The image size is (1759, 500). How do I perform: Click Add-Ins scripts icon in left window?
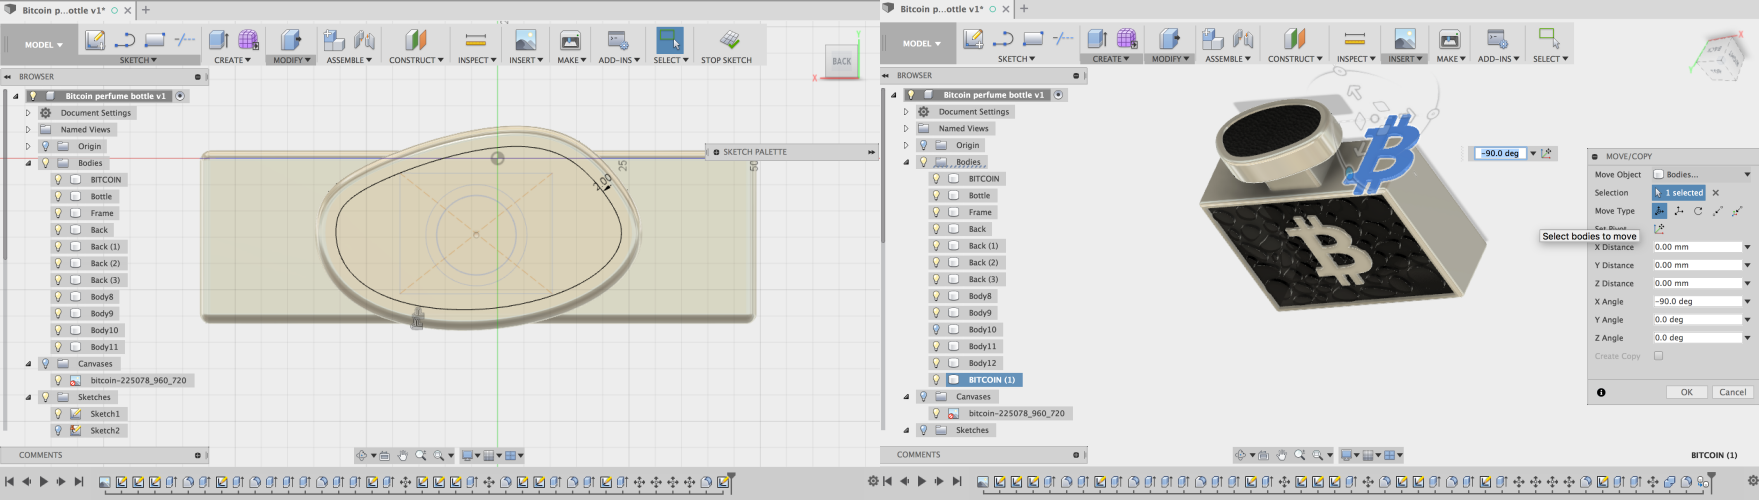618,40
